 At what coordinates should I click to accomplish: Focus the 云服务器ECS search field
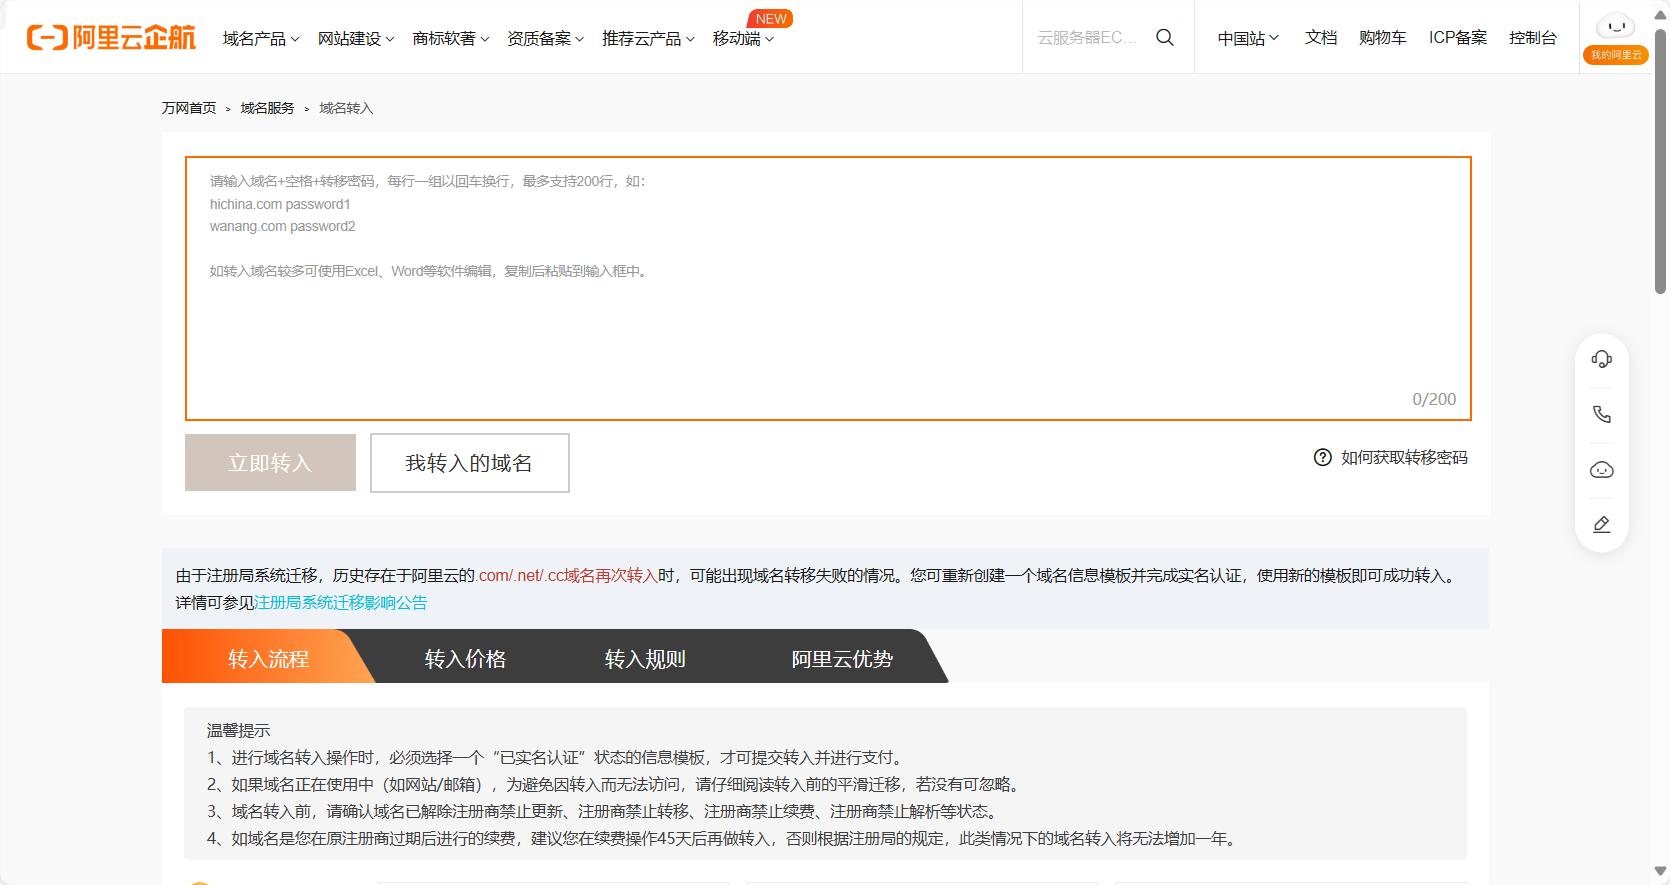point(1088,37)
